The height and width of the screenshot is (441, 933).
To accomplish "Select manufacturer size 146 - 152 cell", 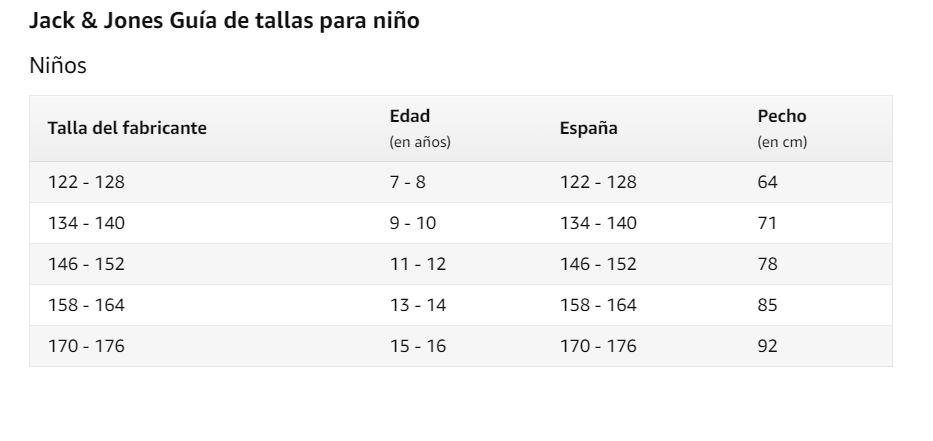I will pyautogui.click(x=86, y=264).
